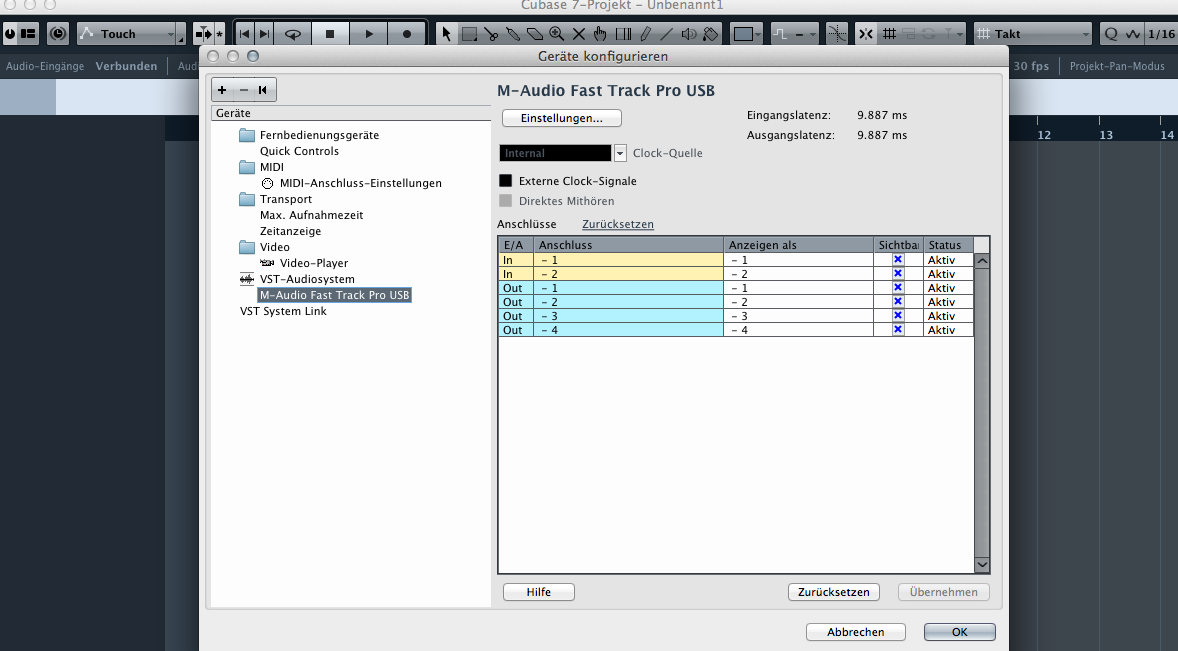Select the Split scissors tool
This screenshot has height=651, width=1178.
point(491,34)
